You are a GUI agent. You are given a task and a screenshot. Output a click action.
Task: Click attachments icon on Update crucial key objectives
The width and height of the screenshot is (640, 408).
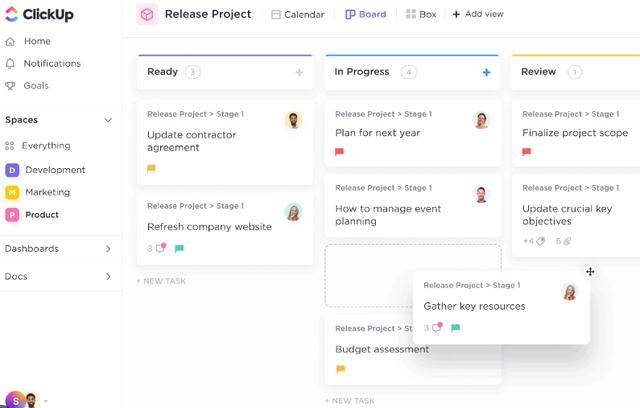(563, 241)
